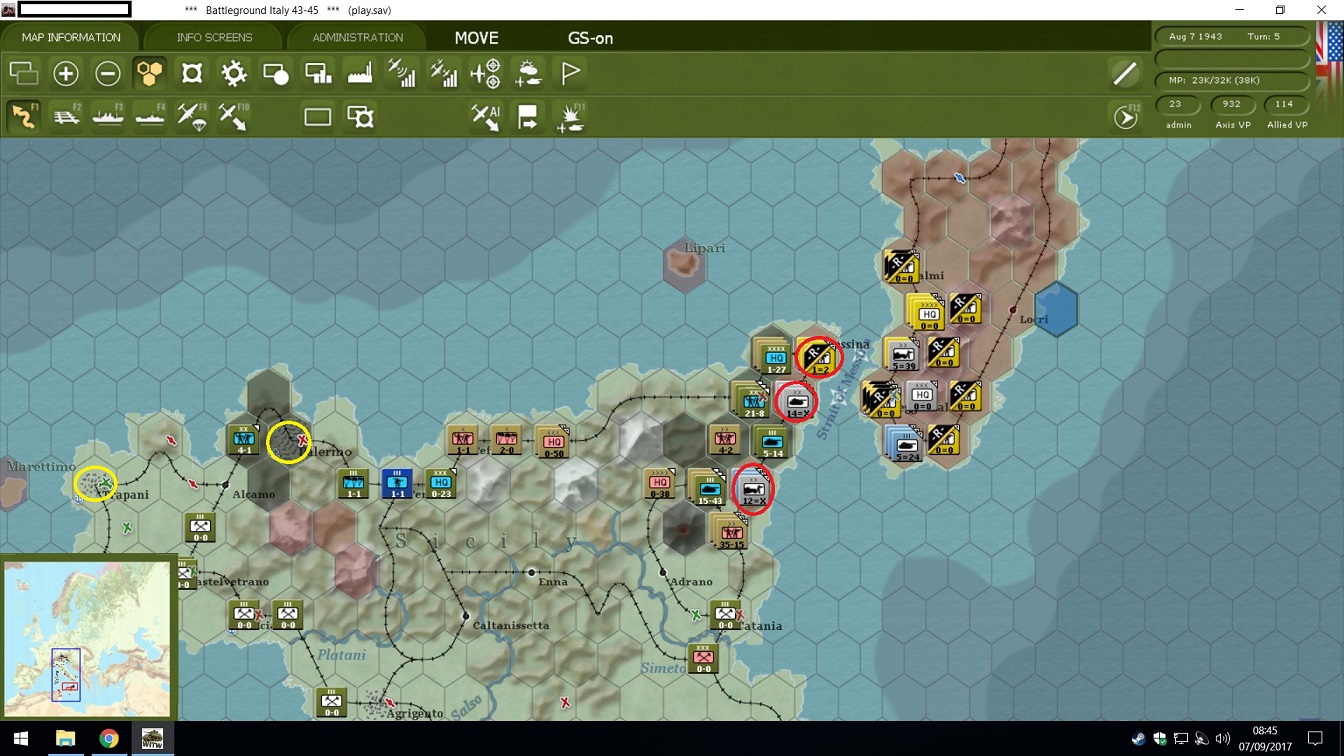This screenshot has height=756, width=1344.
Task: Open Google Chrome from the taskbar
Action: pyautogui.click(x=109, y=739)
